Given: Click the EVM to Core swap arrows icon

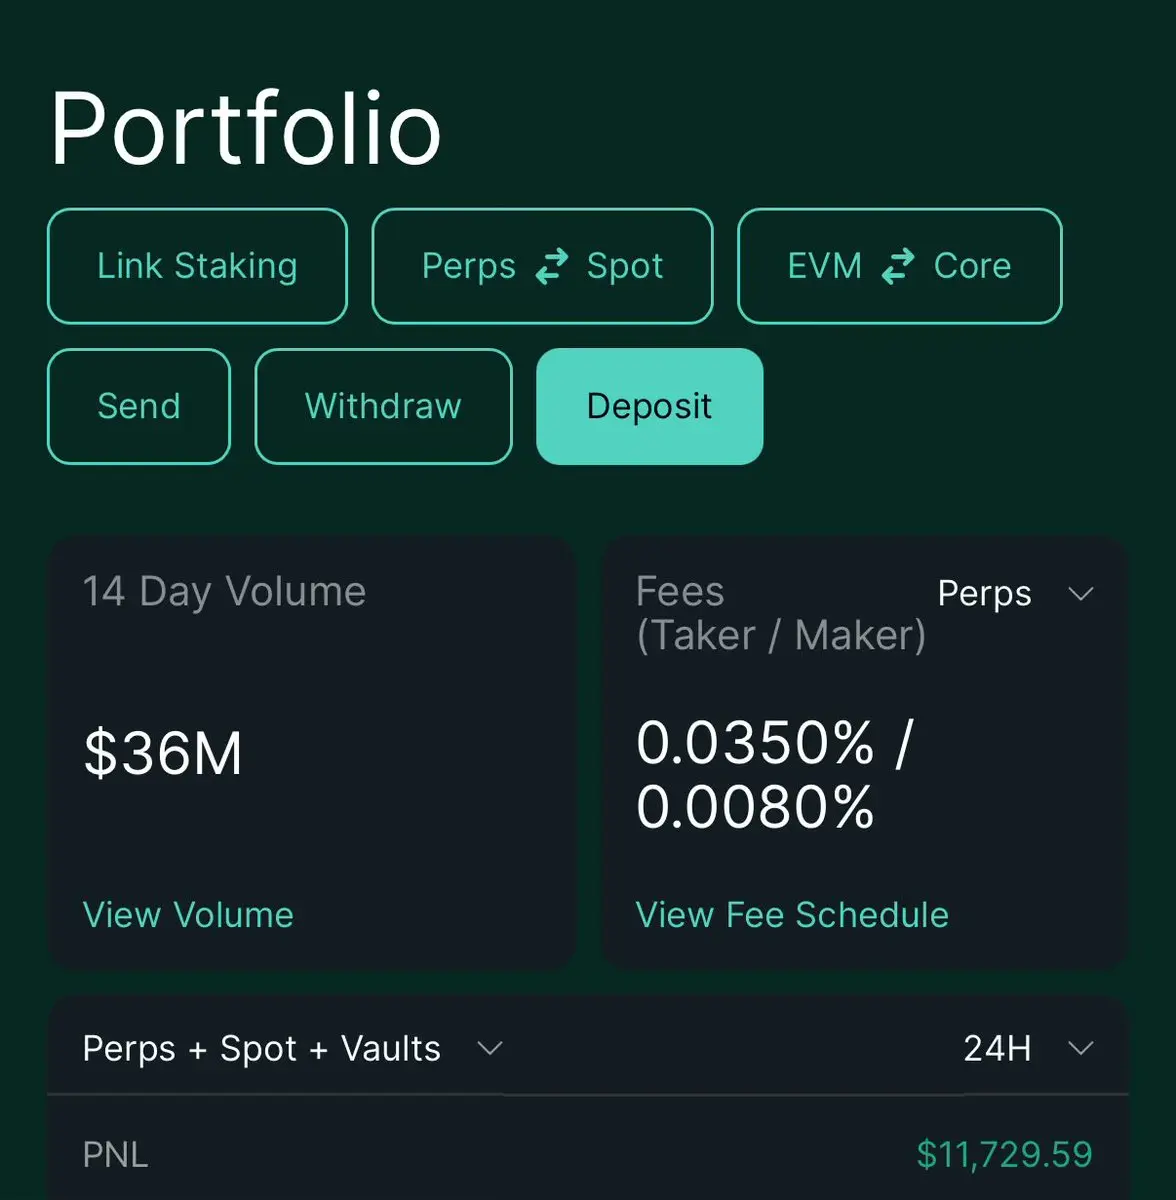Looking at the screenshot, I should [x=897, y=266].
